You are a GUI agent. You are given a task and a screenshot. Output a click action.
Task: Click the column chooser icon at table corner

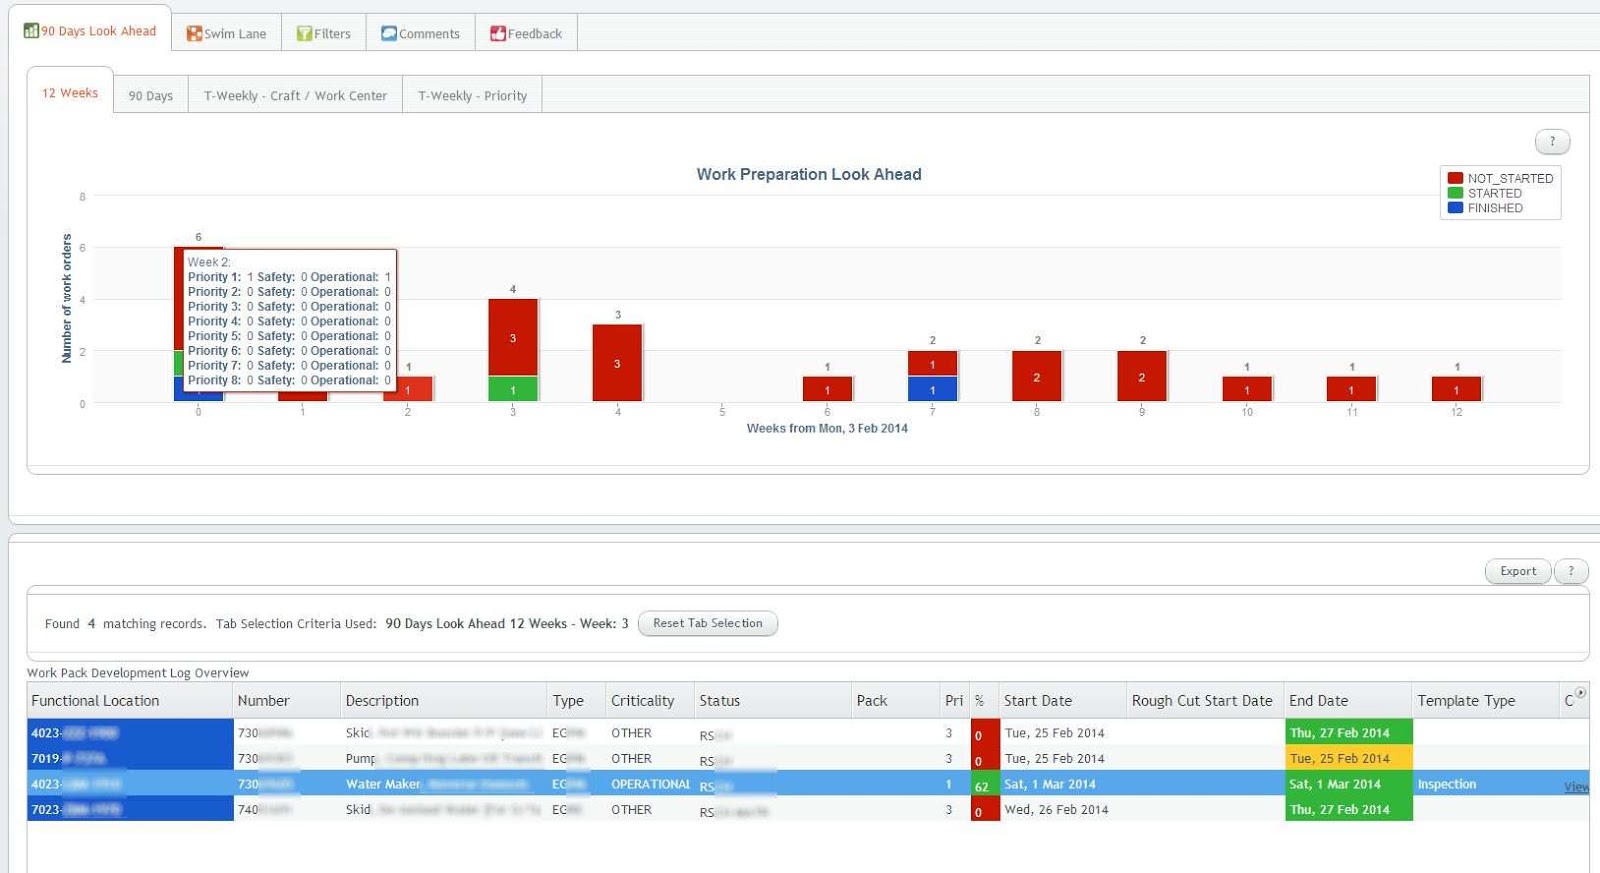tap(1580, 692)
